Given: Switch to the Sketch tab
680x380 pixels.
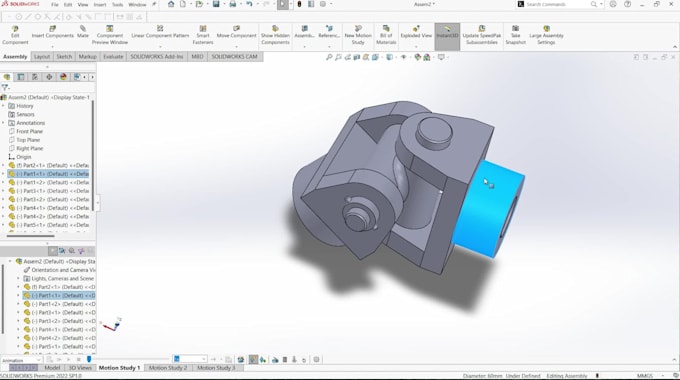Looking at the screenshot, I should (x=64, y=56).
